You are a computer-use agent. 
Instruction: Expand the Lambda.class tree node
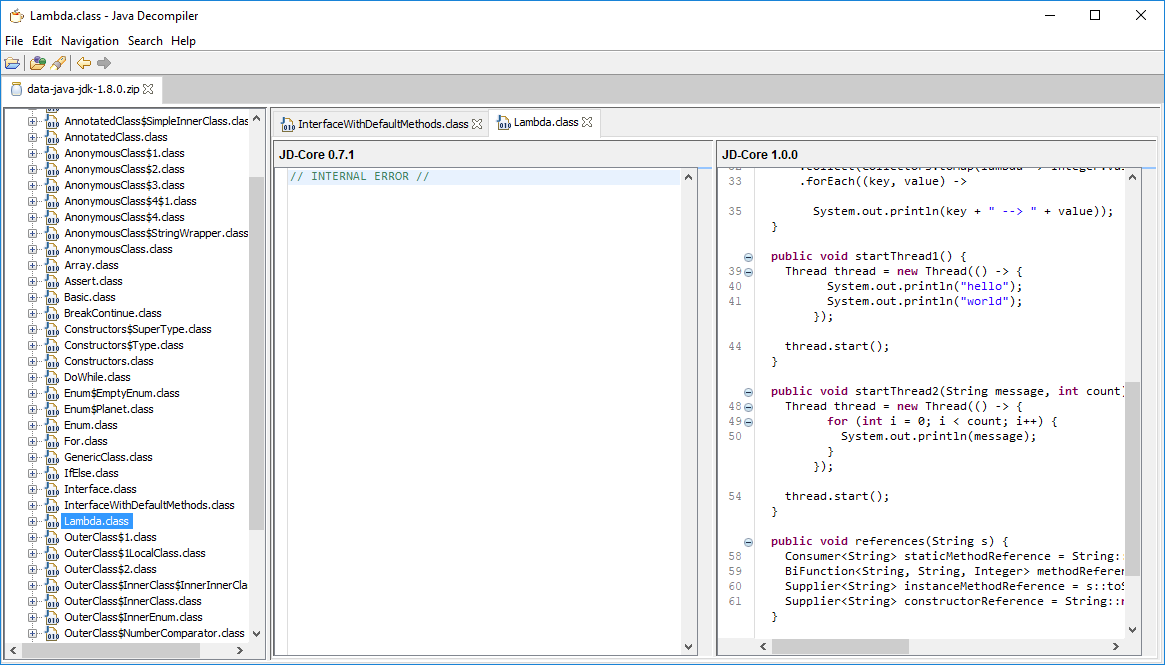pos(33,521)
